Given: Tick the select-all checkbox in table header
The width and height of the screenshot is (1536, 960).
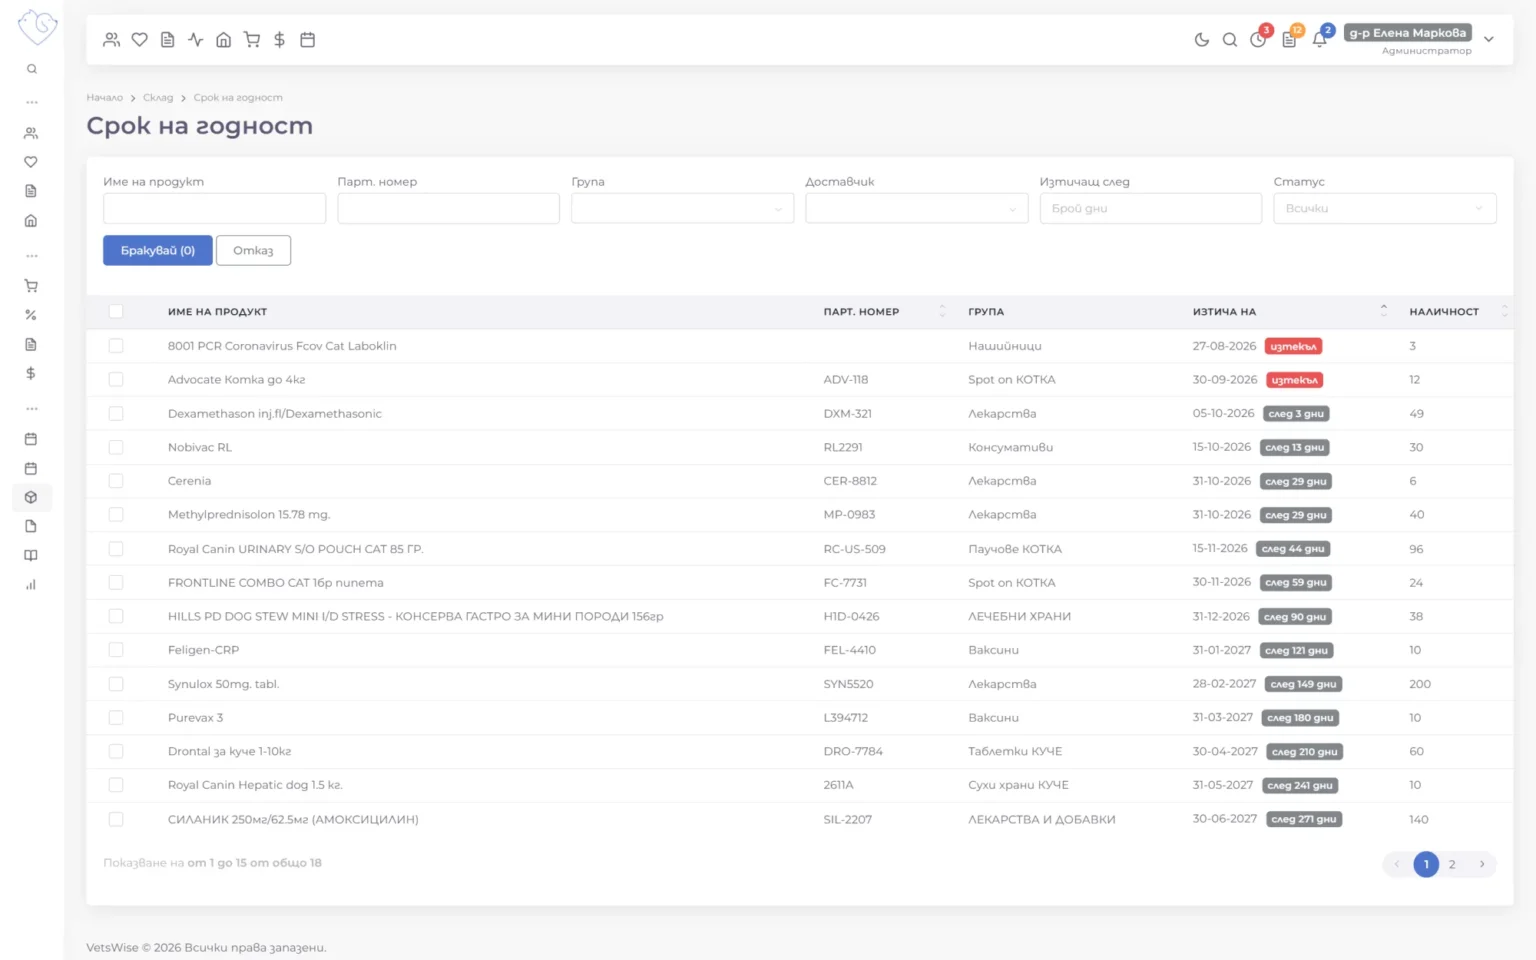Looking at the screenshot, I should tap(116, 312).
